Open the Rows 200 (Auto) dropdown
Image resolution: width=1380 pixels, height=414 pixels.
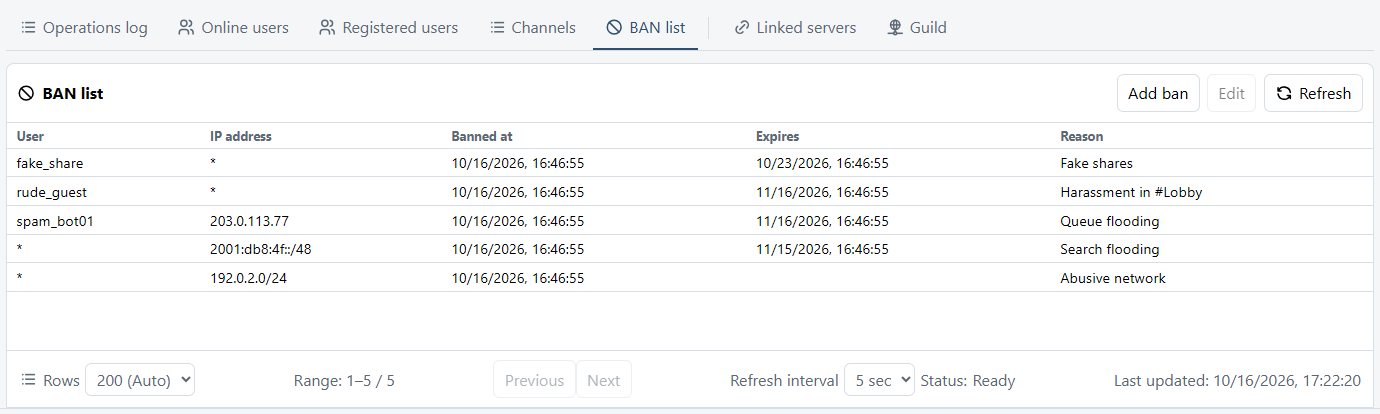pyautogui.click(x=140, y=380)
